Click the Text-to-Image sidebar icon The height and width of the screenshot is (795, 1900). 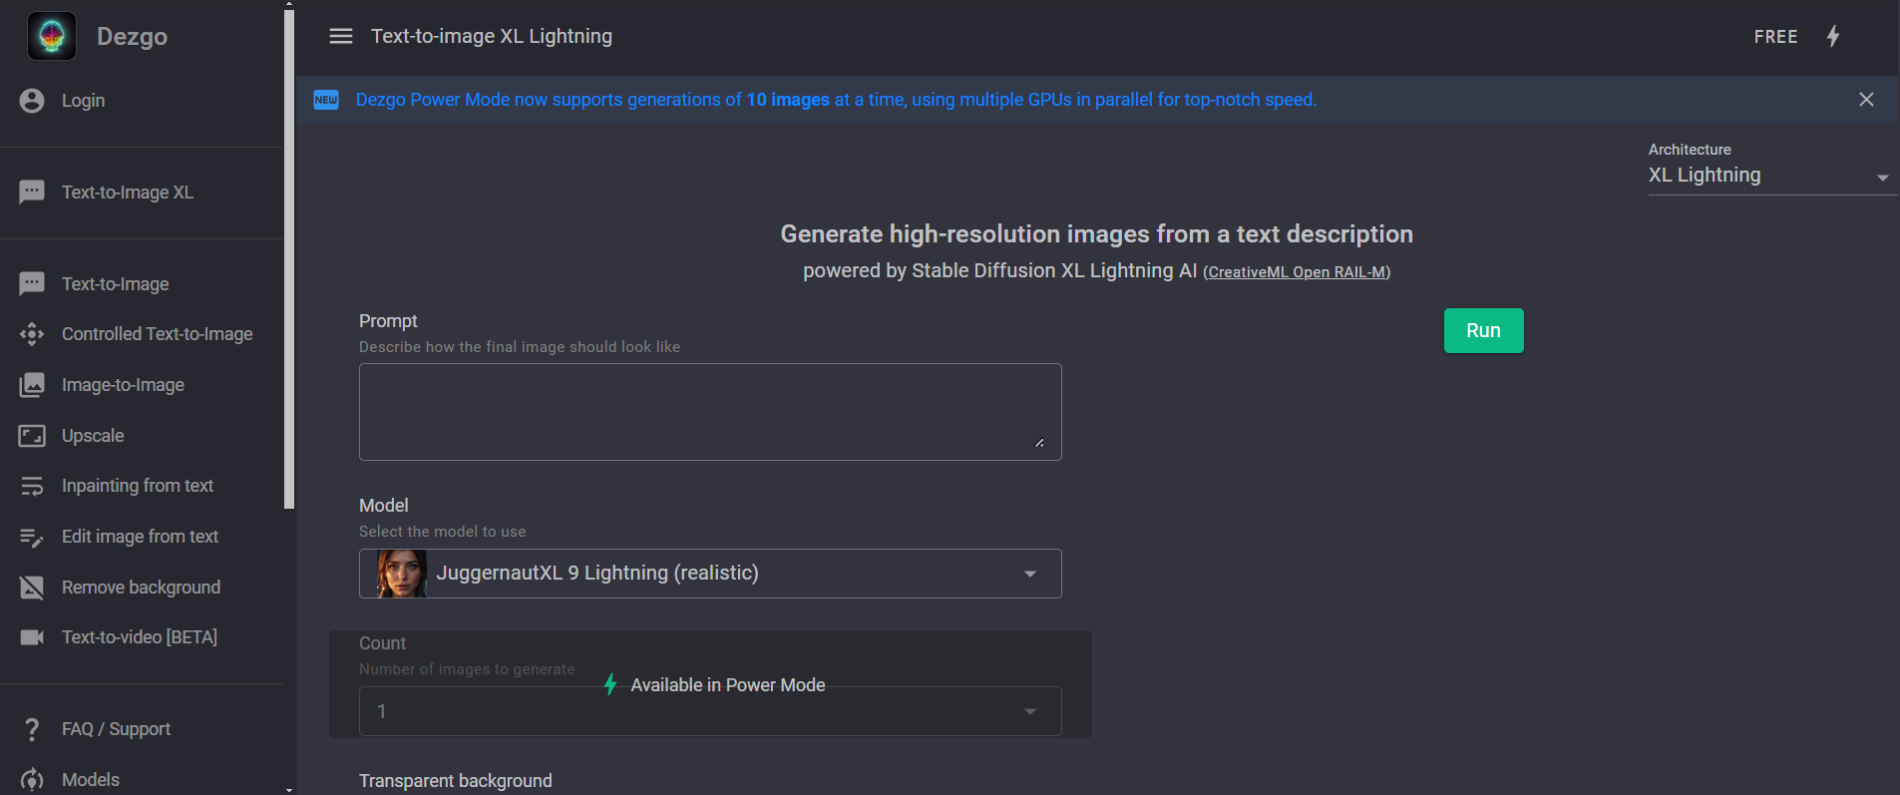[x=32, y=284]
